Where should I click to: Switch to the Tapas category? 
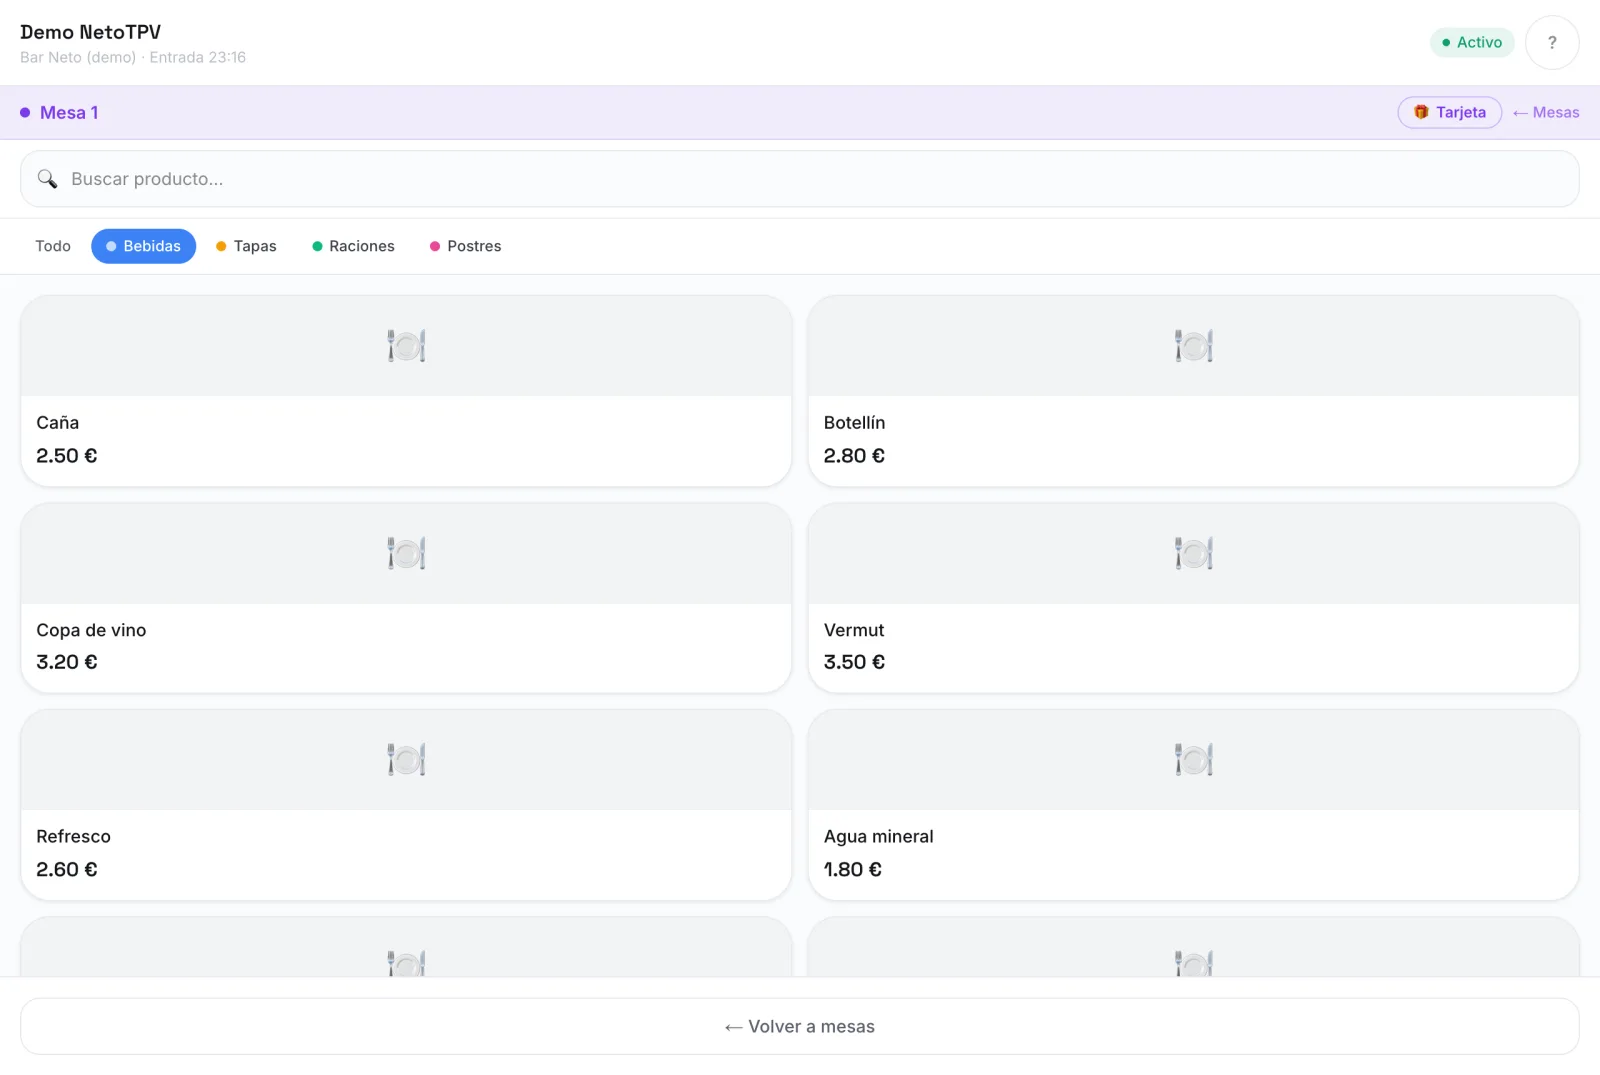[246, 246]
